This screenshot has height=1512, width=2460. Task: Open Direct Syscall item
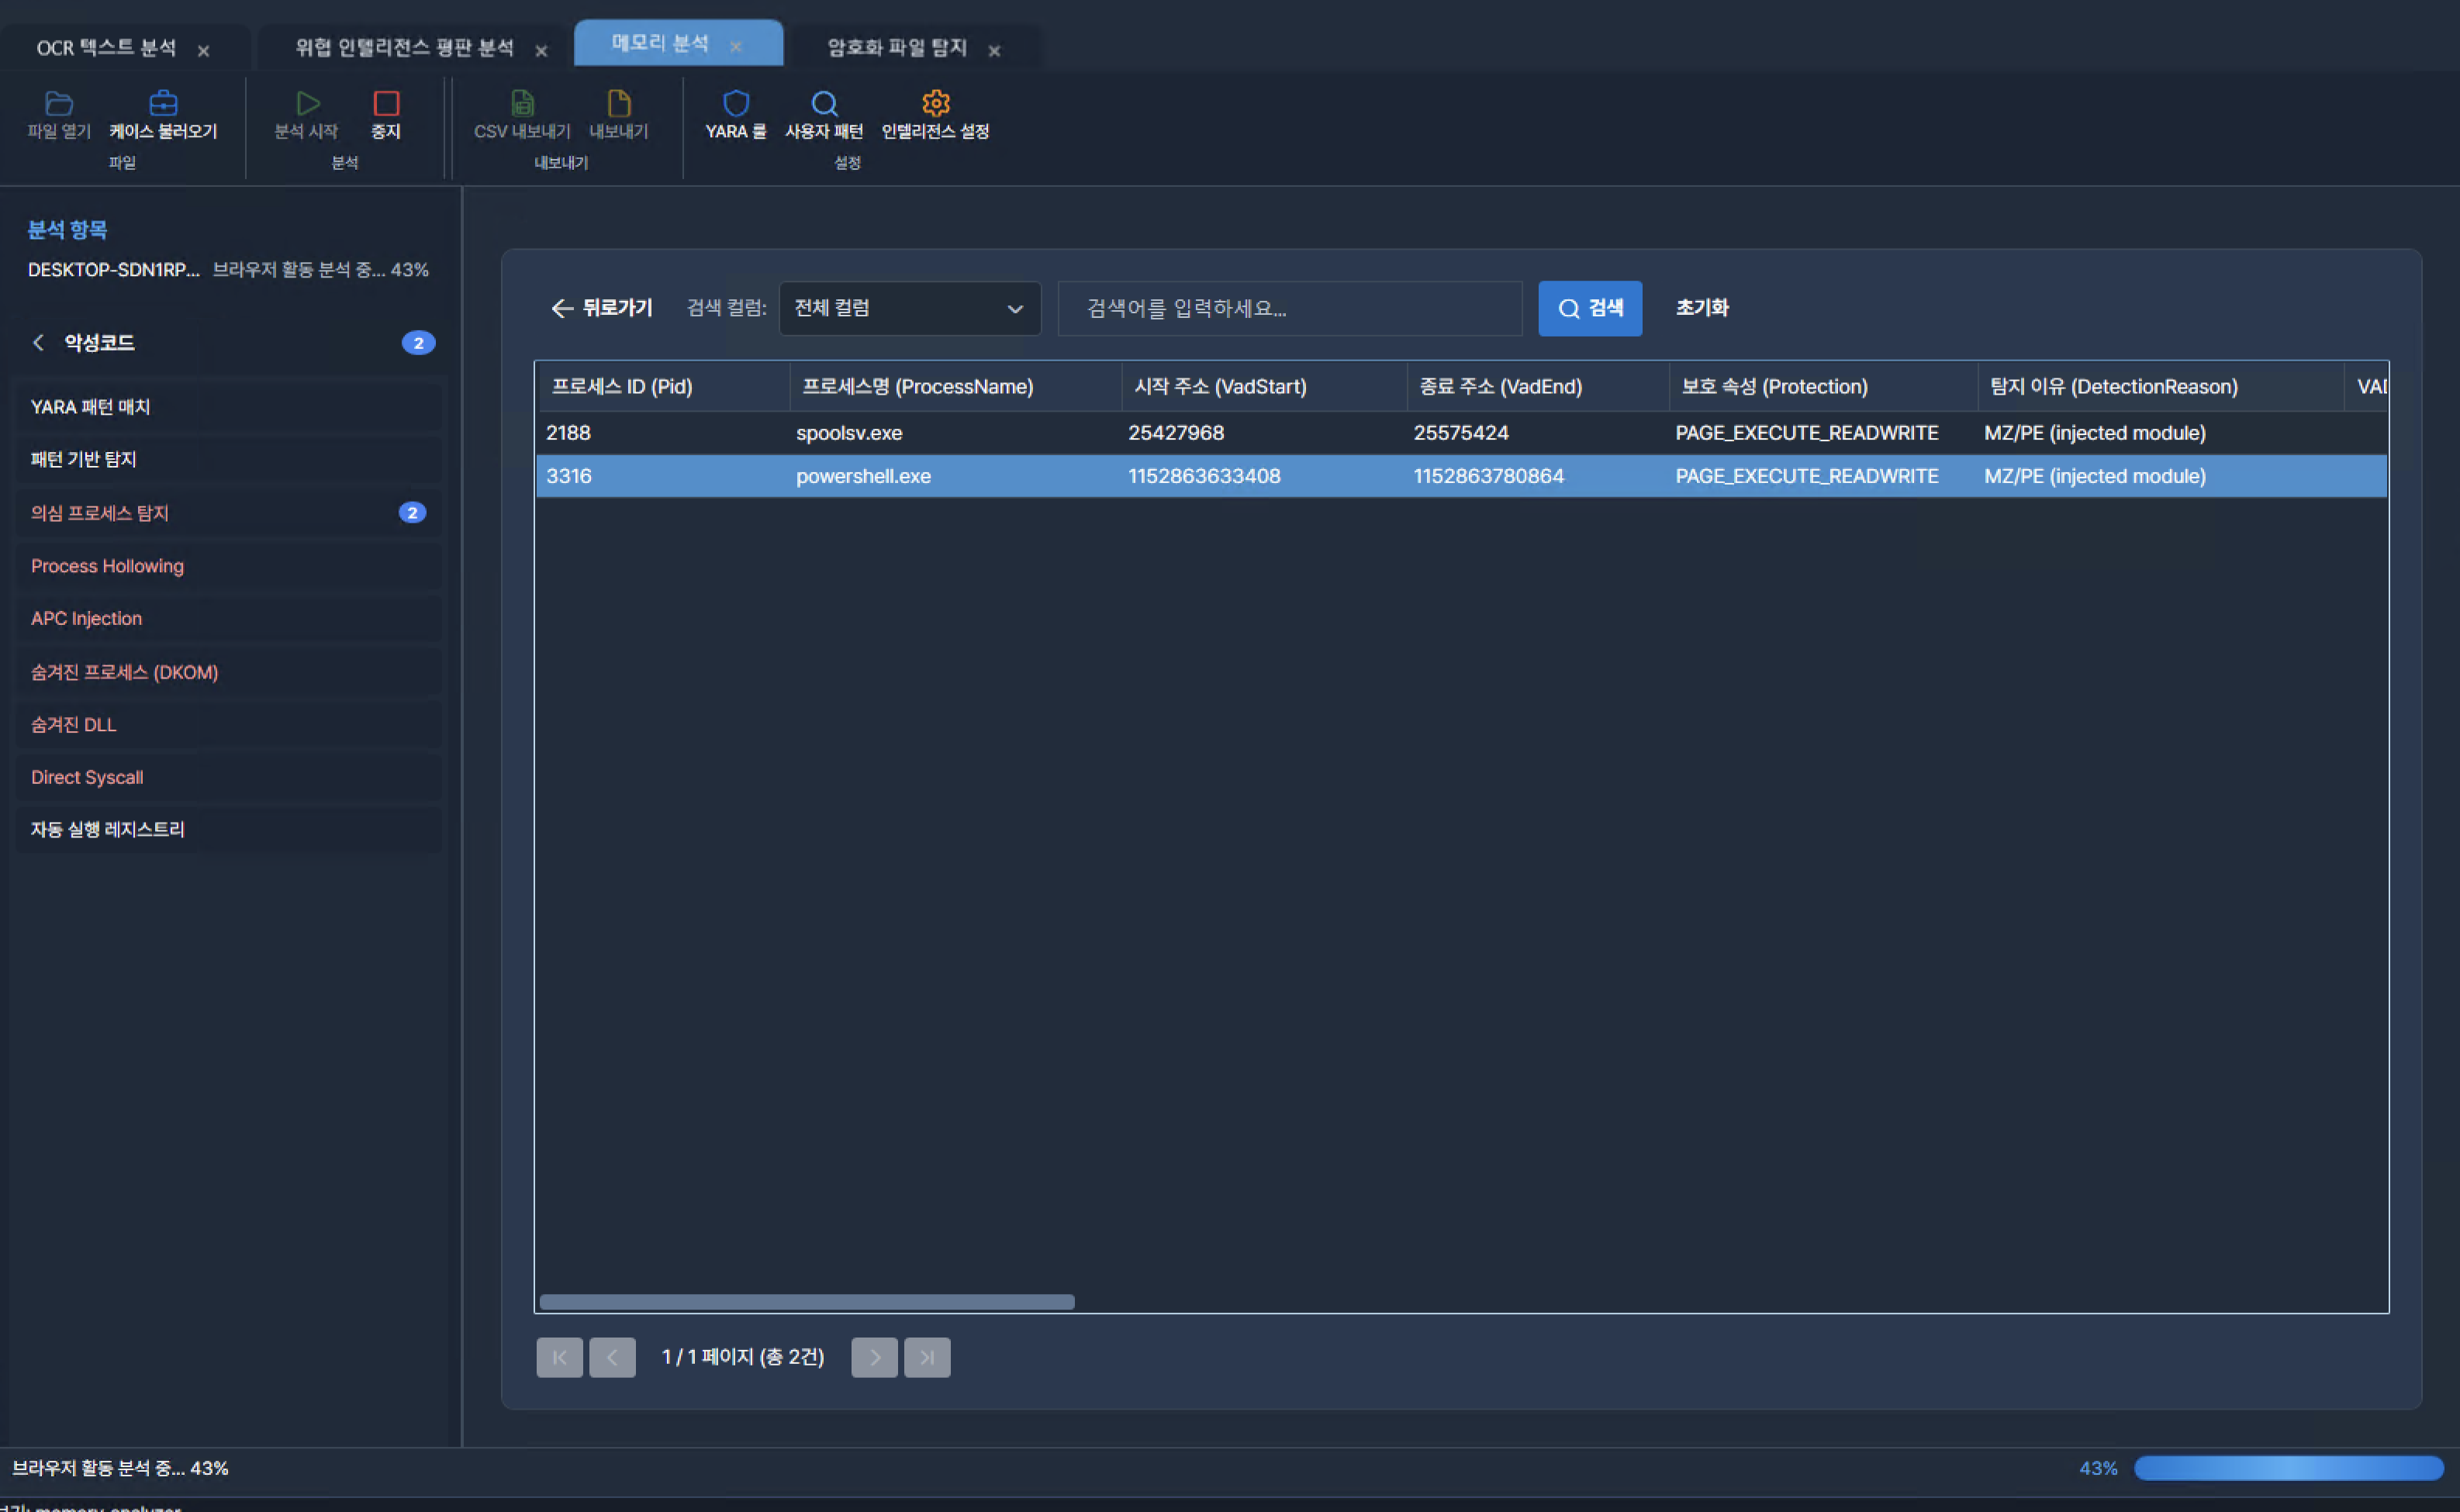point(228,777)
